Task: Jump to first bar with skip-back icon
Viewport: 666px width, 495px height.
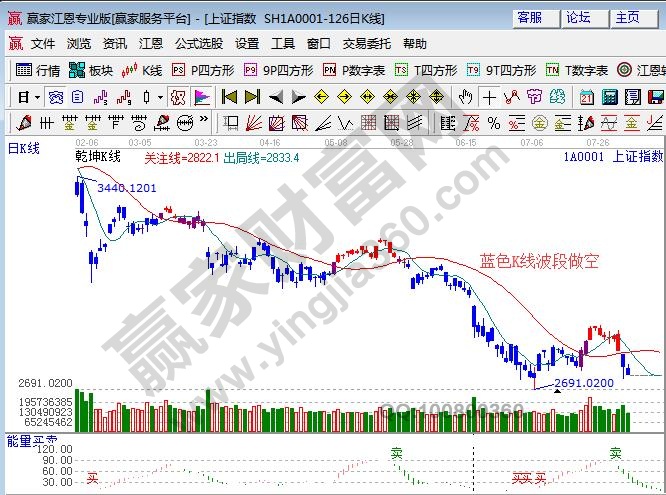Action: point(229,97)
